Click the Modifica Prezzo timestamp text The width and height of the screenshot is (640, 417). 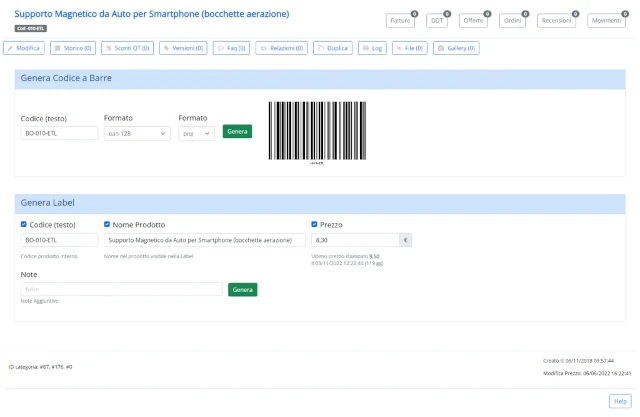click(x=587, y=373)
